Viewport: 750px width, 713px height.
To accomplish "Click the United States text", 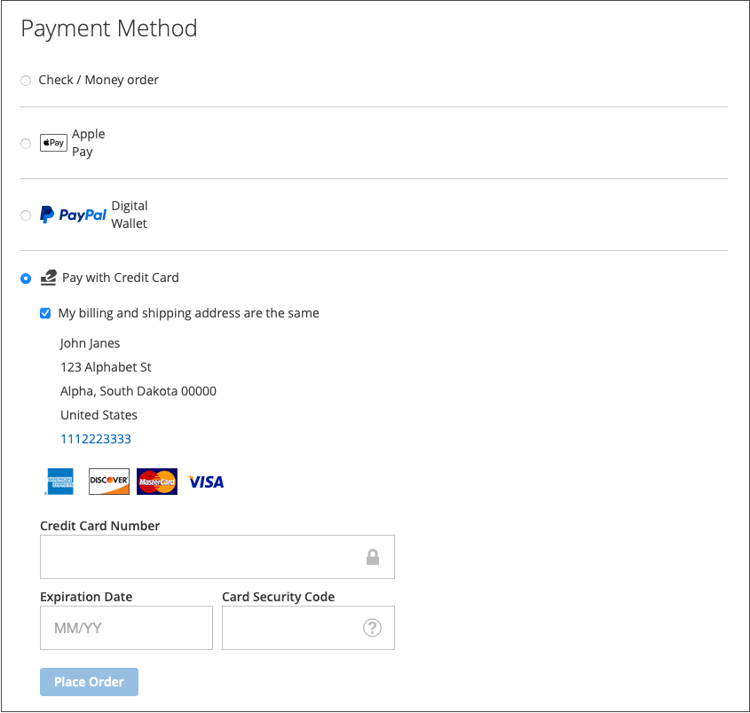I will (99, 415).
